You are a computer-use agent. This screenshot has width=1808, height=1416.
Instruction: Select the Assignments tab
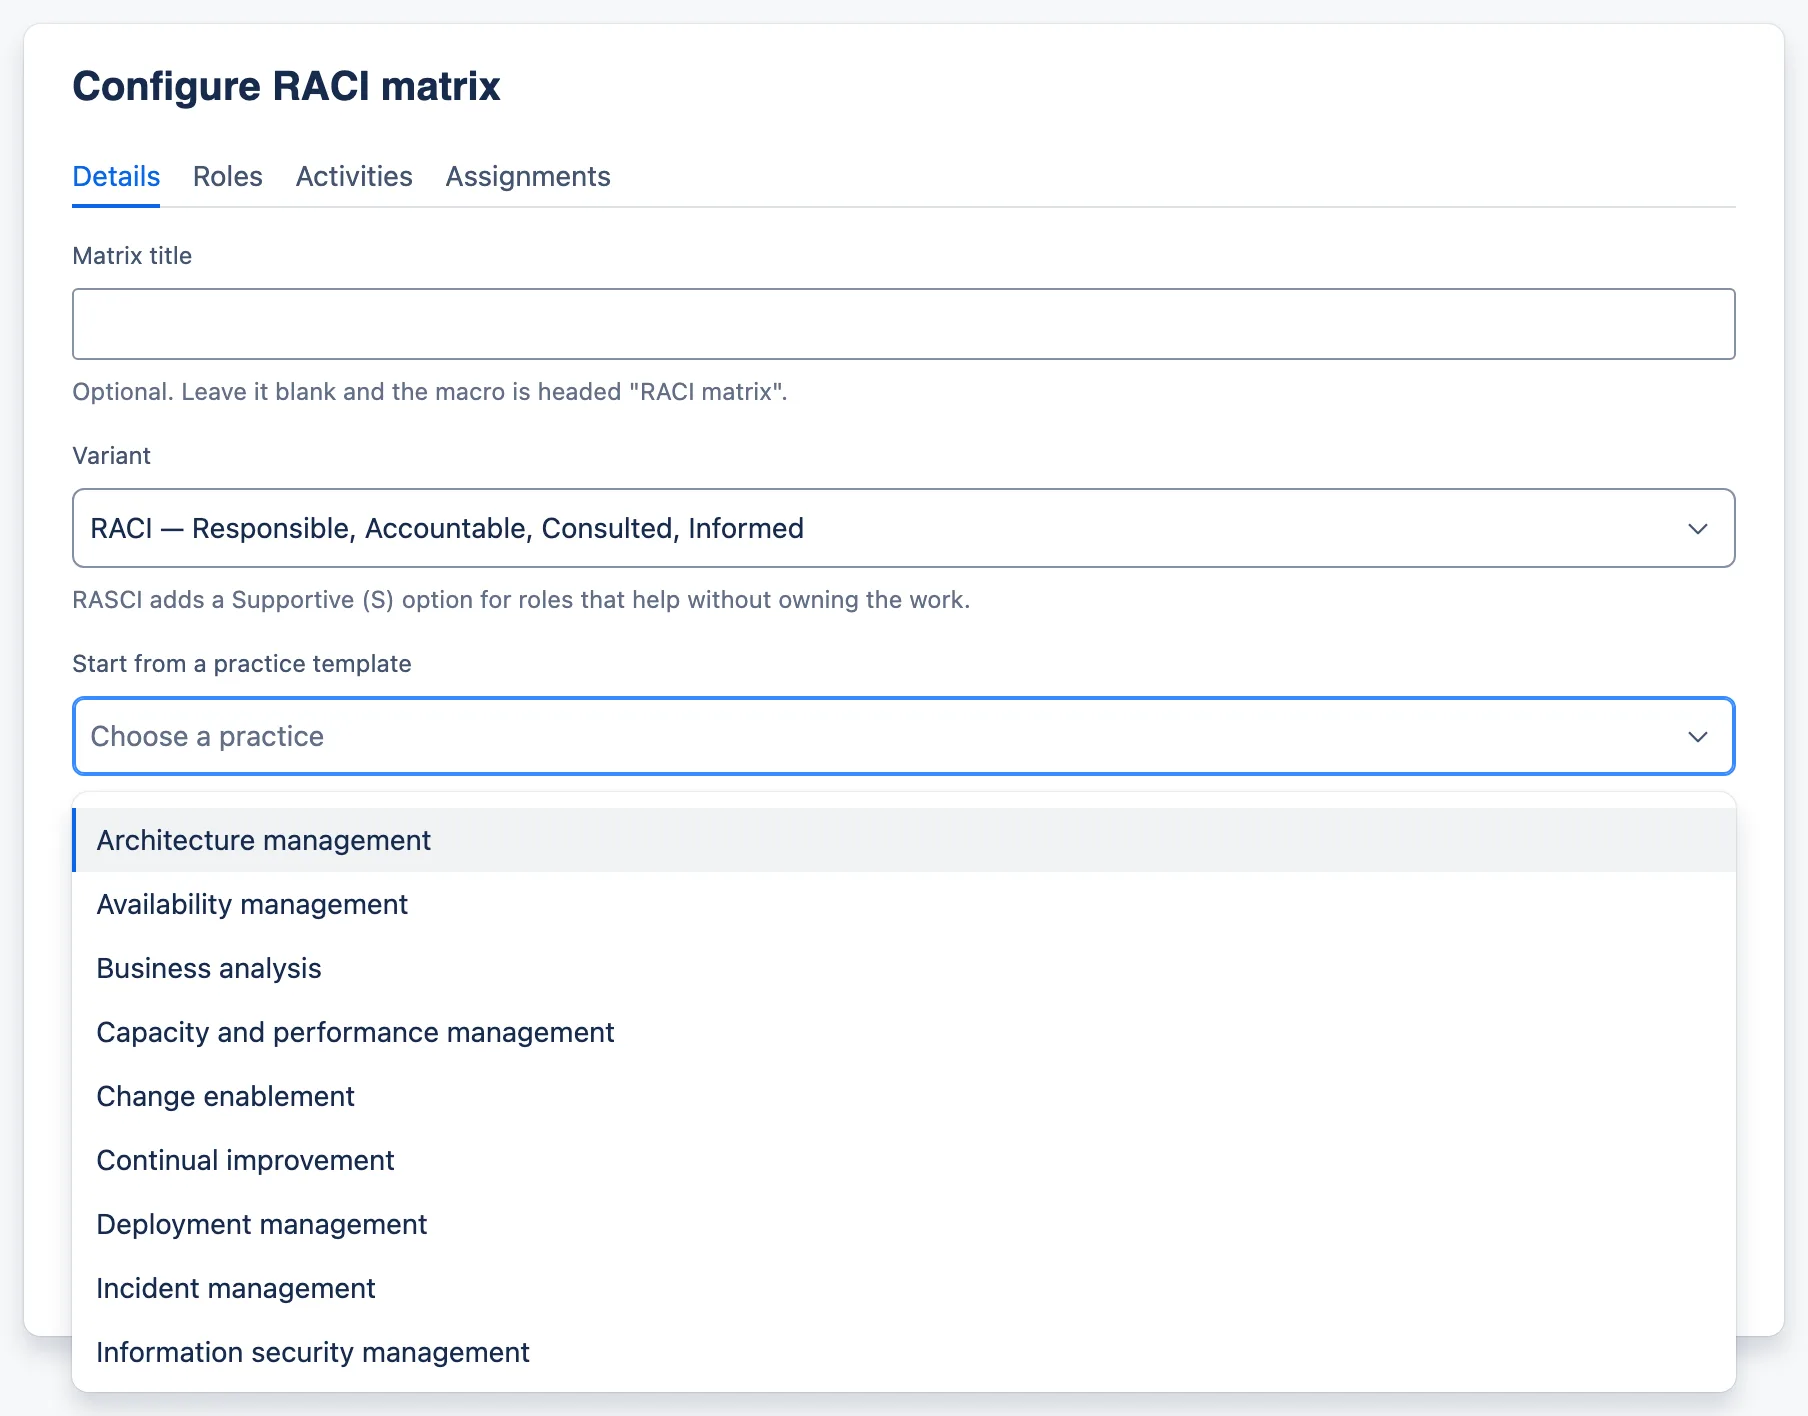tap(528, 176)
